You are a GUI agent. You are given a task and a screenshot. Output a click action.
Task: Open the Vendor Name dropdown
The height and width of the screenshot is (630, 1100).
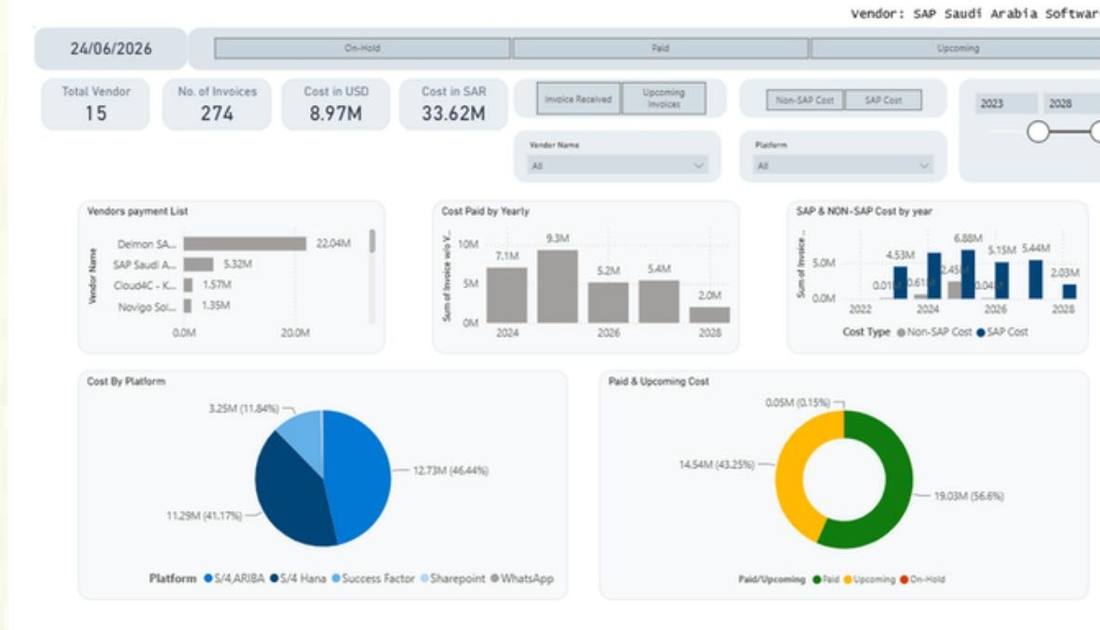tap(617, 166)
